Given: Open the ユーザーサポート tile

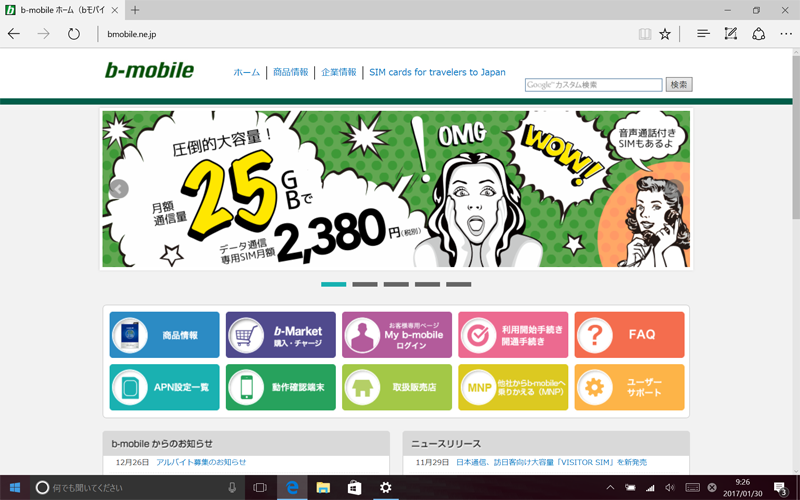Looking at the screenshot, I should tap(630, 387).
